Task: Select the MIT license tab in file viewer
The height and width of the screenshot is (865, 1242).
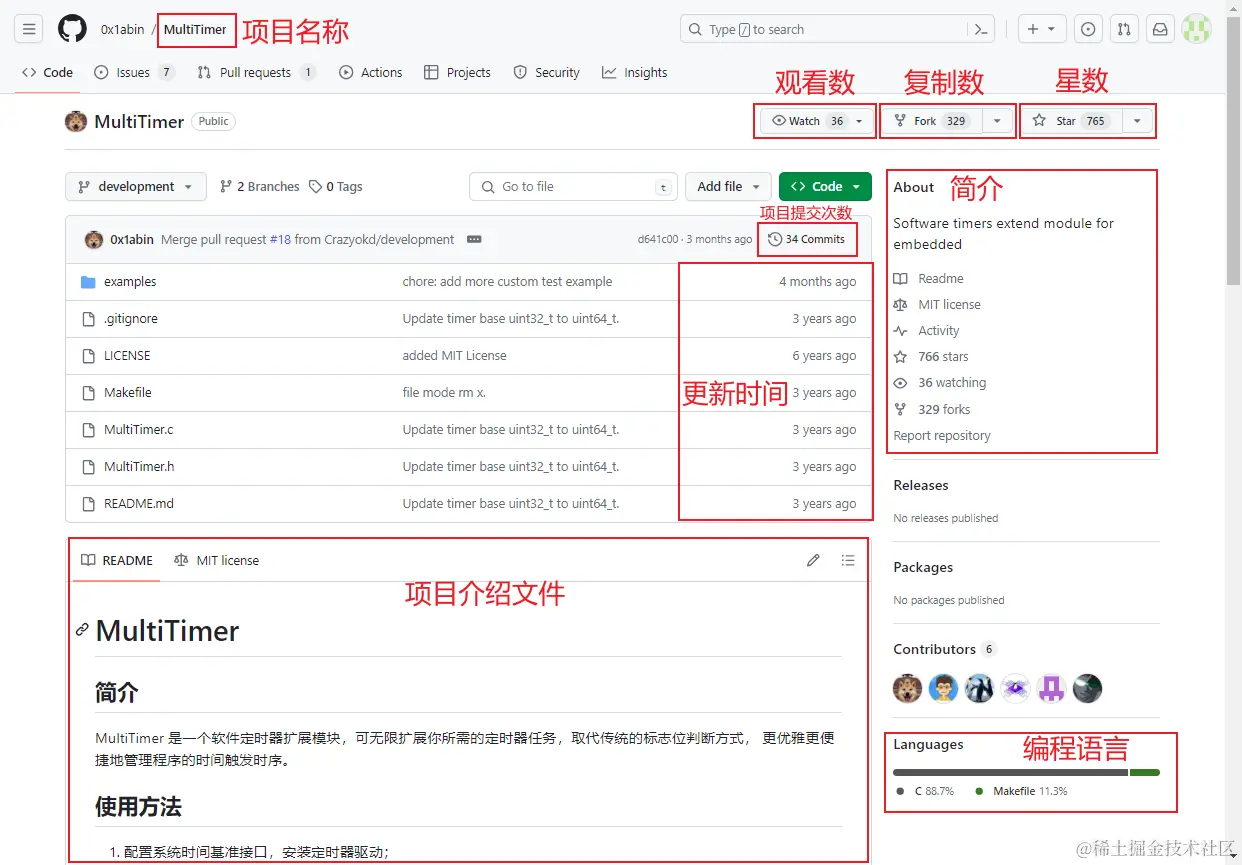Action: click(x=216, y=560)
